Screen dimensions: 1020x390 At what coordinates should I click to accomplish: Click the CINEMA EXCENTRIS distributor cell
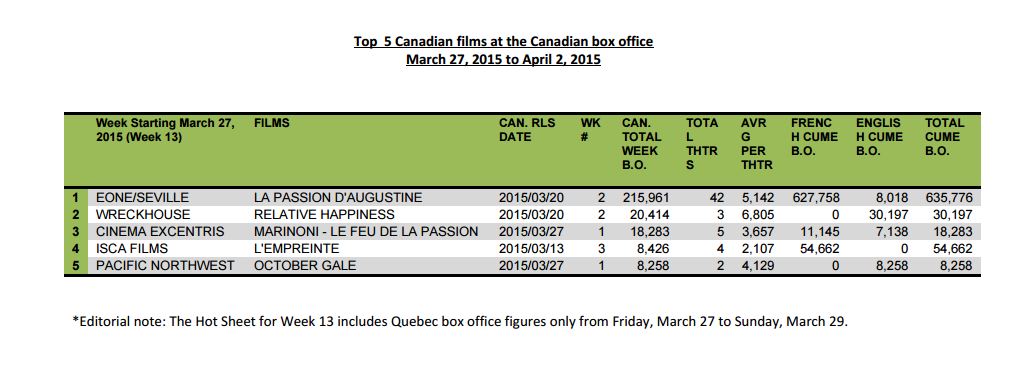[x=159, y=231]
